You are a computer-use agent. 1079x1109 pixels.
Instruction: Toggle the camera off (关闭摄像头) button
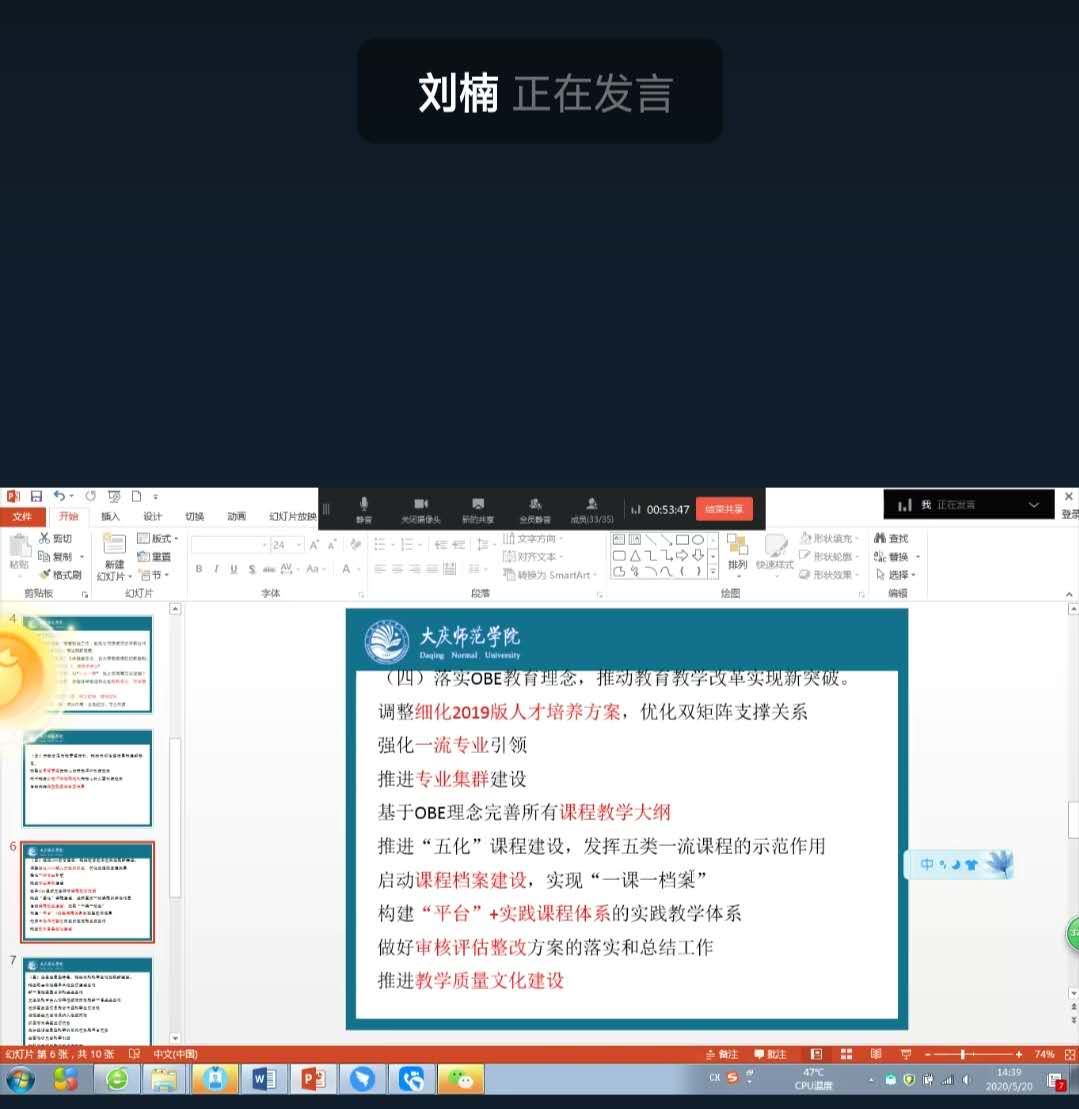[x=421, y=508]
